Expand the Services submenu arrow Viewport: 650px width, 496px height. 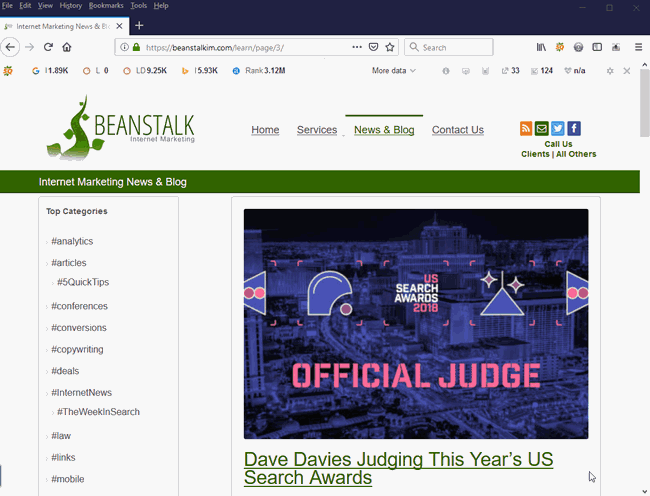pyautogui.click(x=343, y=135)
